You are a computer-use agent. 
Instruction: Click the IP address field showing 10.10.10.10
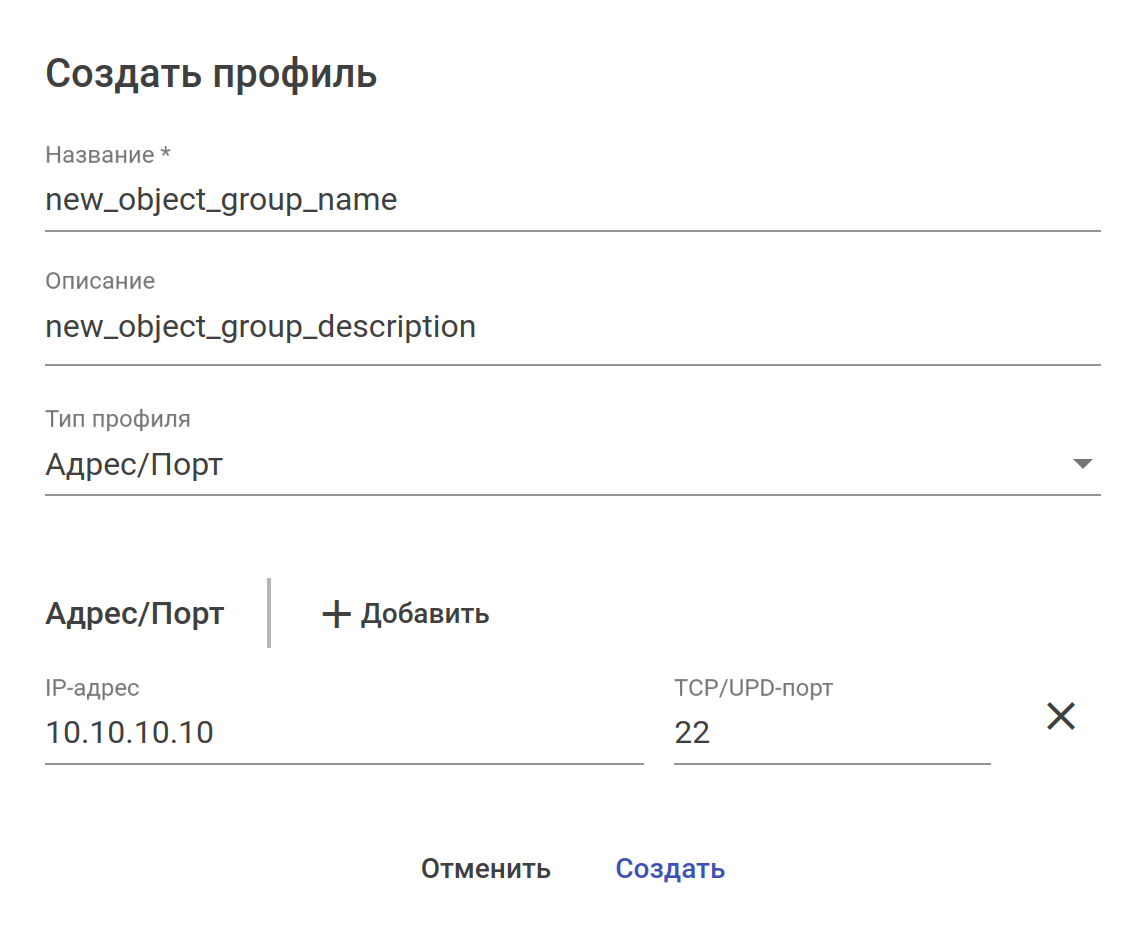344,733
